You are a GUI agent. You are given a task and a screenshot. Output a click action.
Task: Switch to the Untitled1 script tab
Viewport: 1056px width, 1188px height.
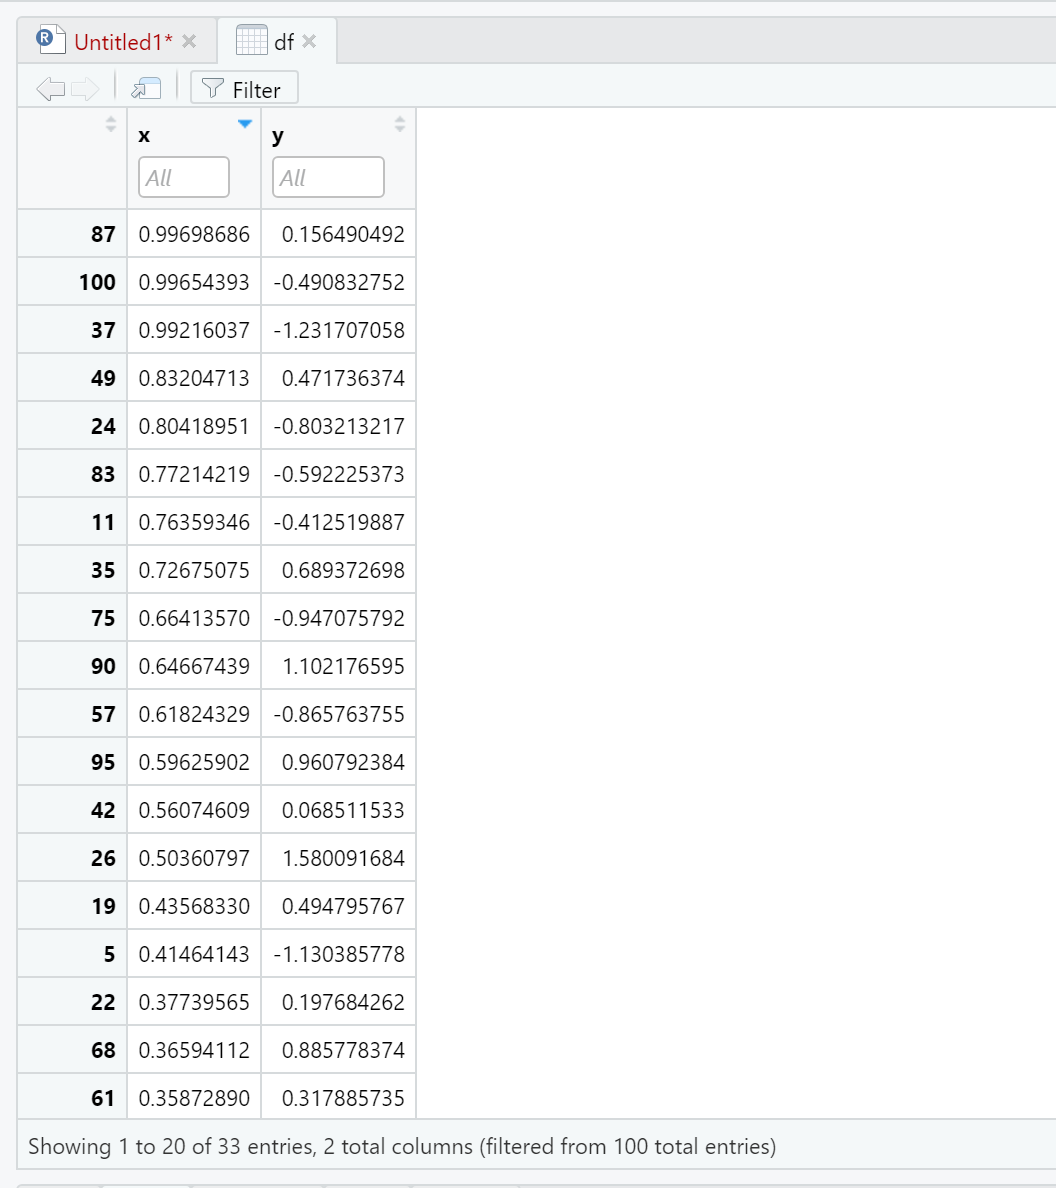click(123, 42)
